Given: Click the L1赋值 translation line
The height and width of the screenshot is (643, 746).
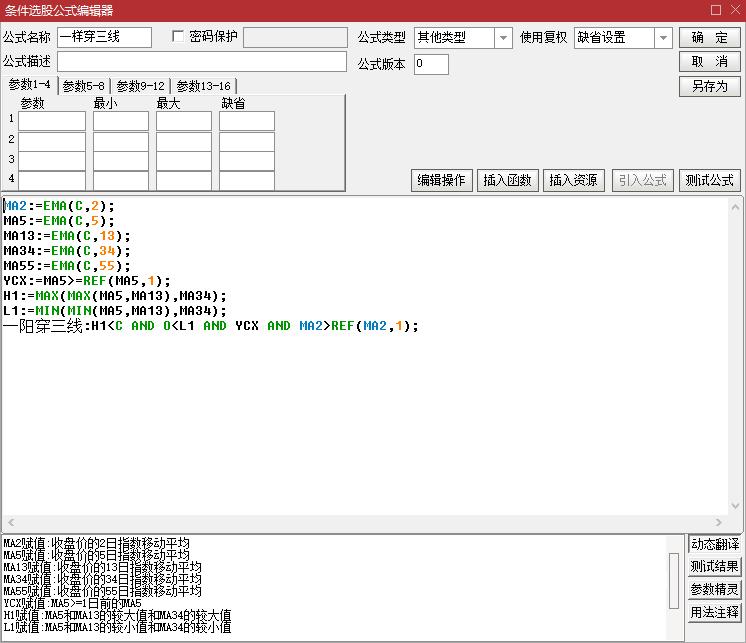Looking at the screenshot, I should click(117, 628).
